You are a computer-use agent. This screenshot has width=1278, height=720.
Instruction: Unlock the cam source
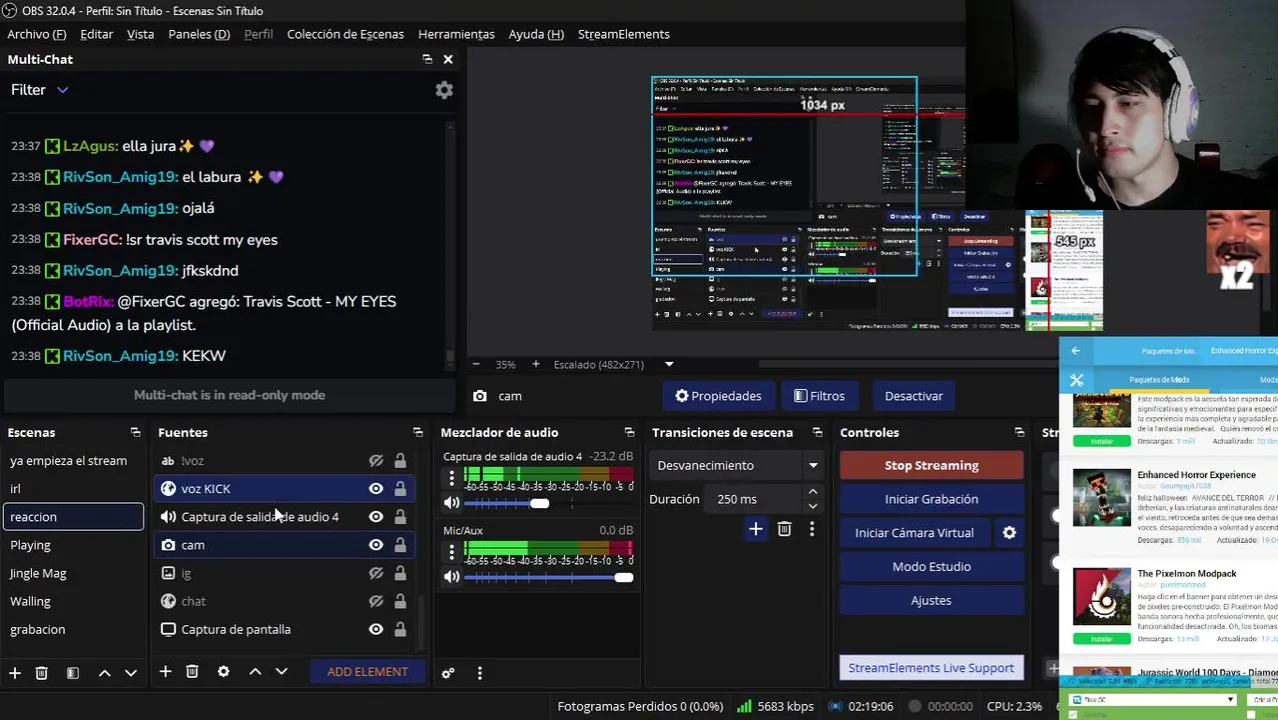point(400,545)
